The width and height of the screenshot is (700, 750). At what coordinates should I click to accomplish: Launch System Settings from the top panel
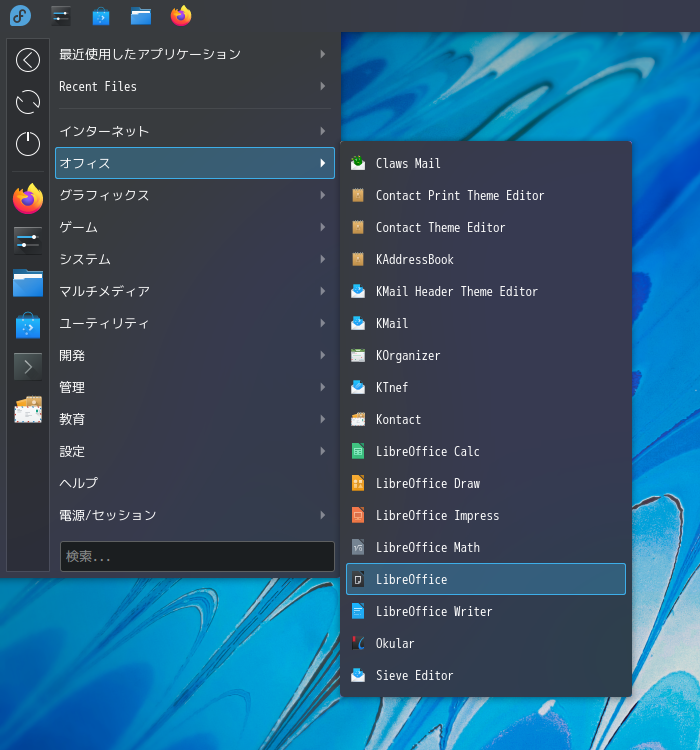61,16
